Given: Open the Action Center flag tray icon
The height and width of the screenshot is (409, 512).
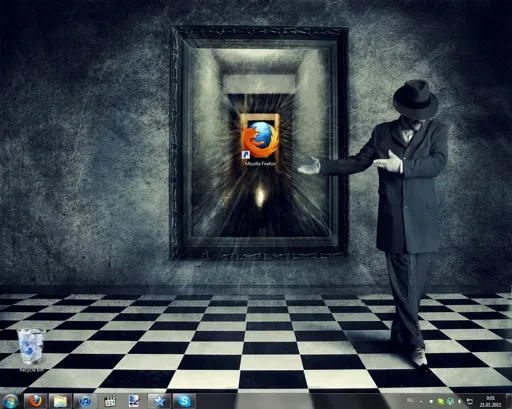Looking at the screenshot, I should (431, 402).
